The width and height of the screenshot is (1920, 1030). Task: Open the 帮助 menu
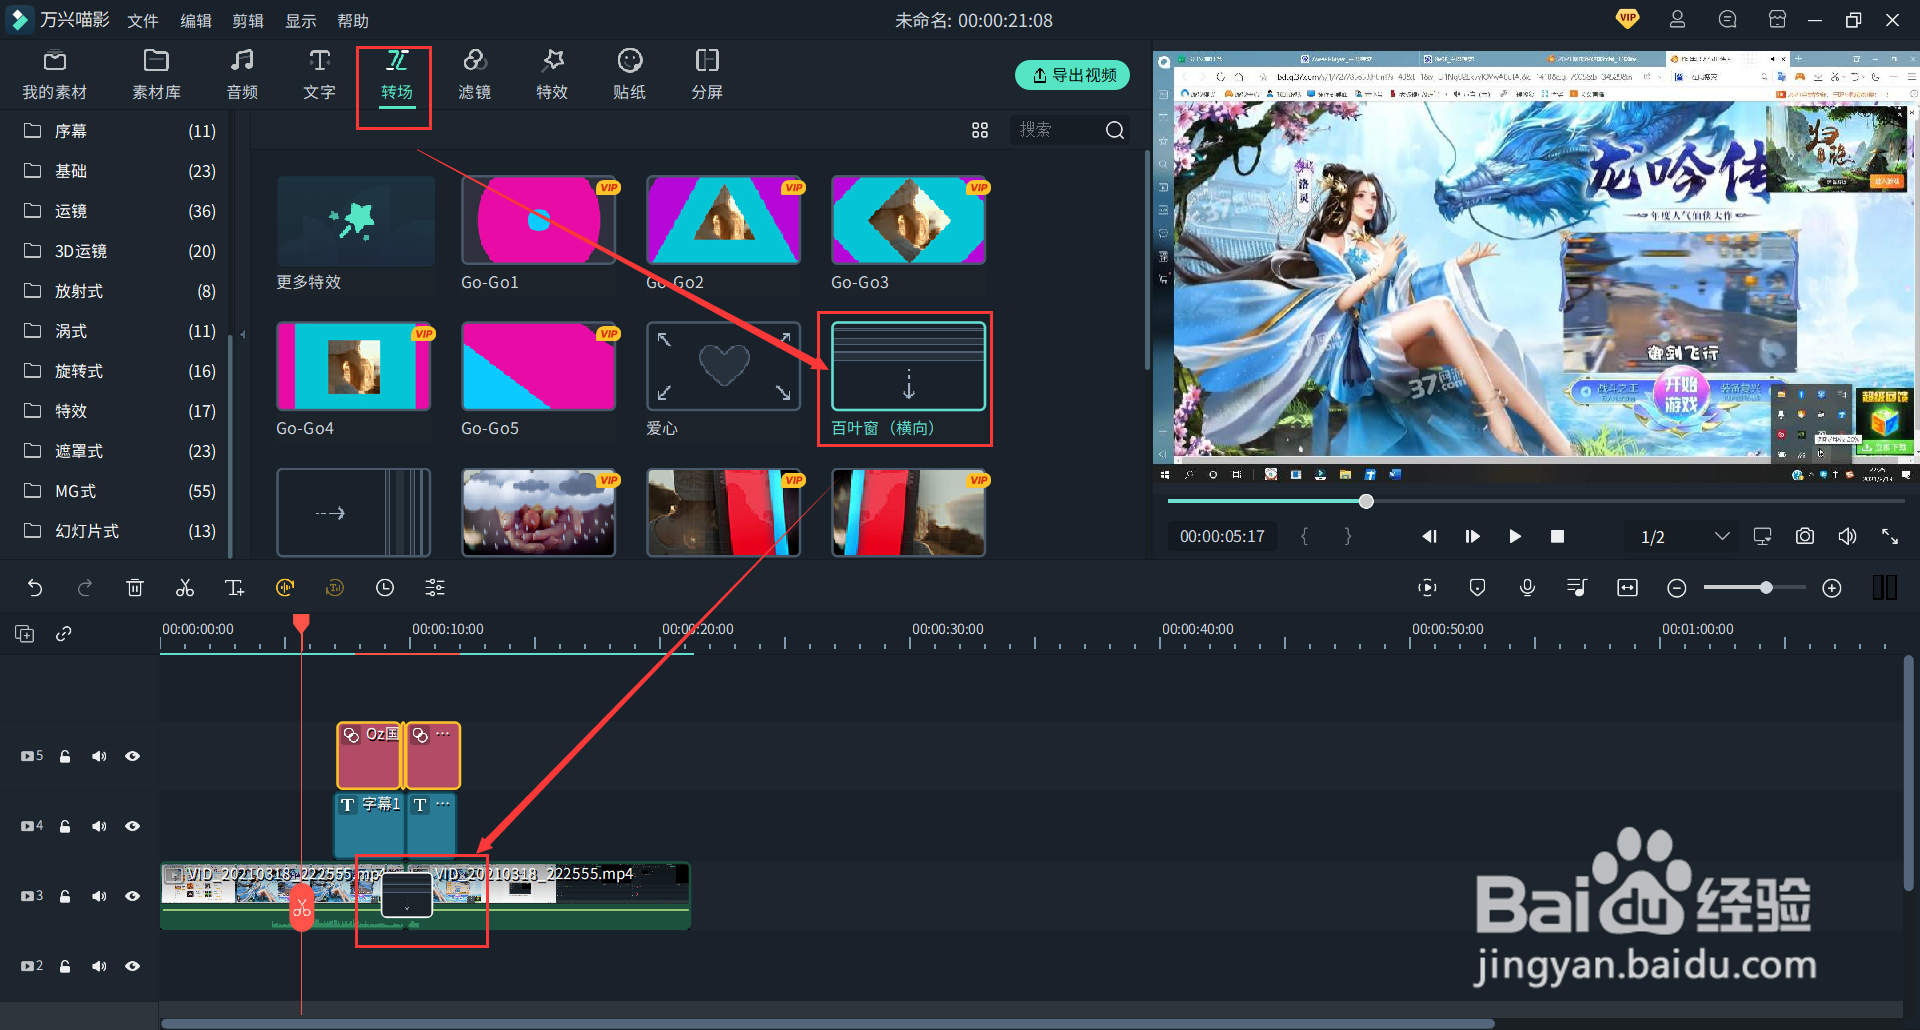coord(353,21)
